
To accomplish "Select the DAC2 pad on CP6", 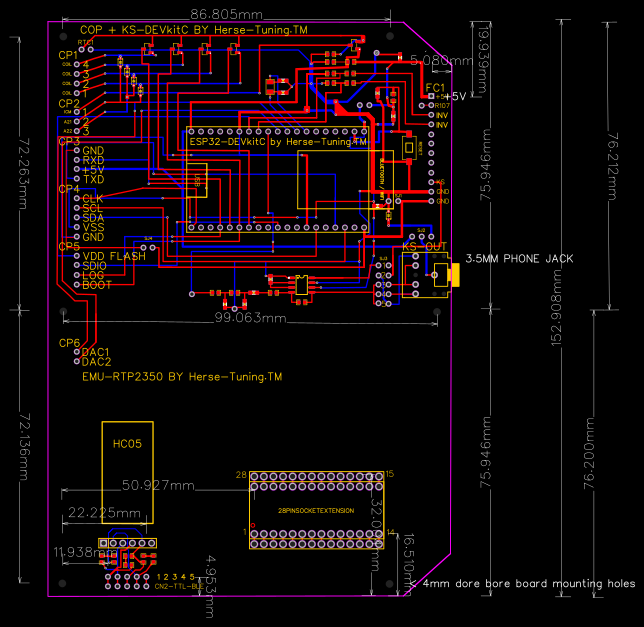I will point(77,361).
